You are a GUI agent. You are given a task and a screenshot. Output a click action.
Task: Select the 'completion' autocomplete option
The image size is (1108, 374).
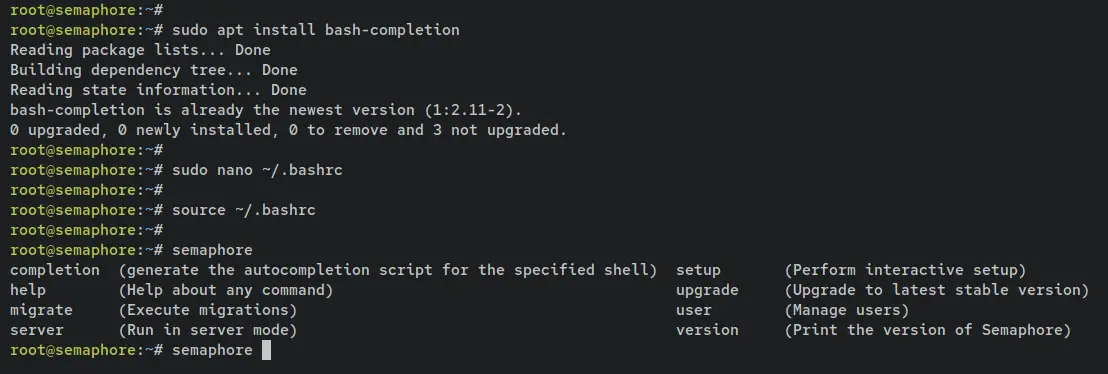[x=55, y=270]
